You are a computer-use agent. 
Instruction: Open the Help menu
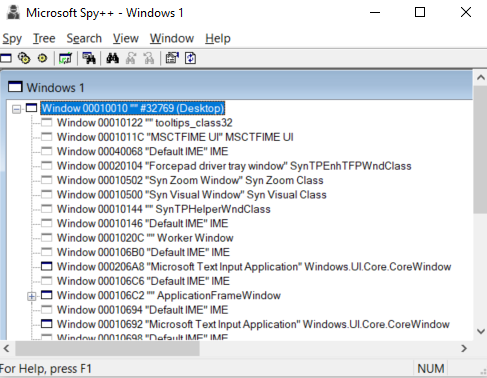[218, 38]
